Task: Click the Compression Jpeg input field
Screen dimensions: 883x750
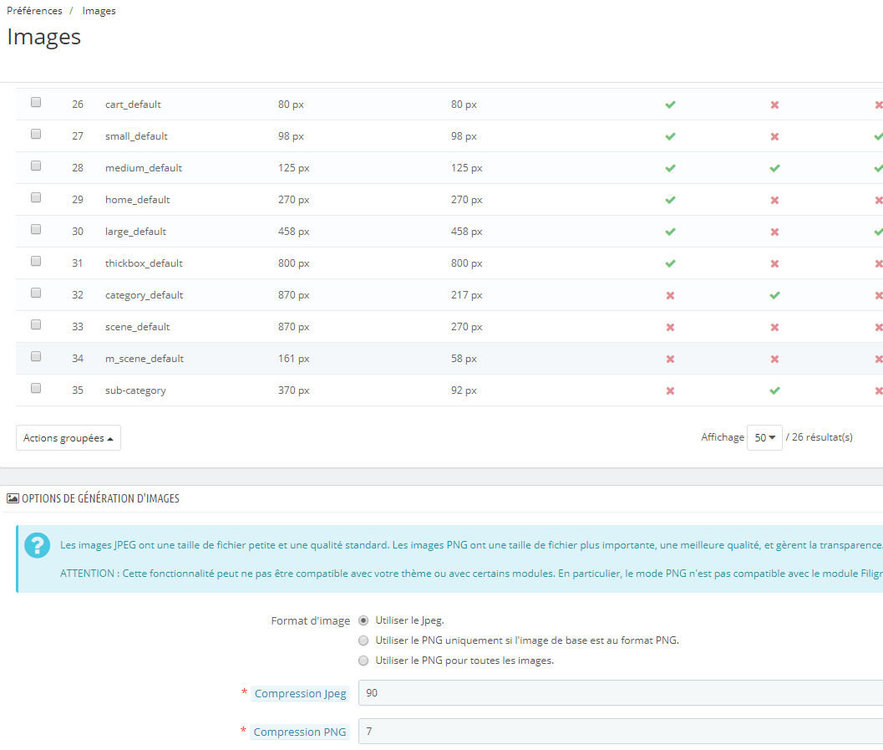Action: (621, 693)
